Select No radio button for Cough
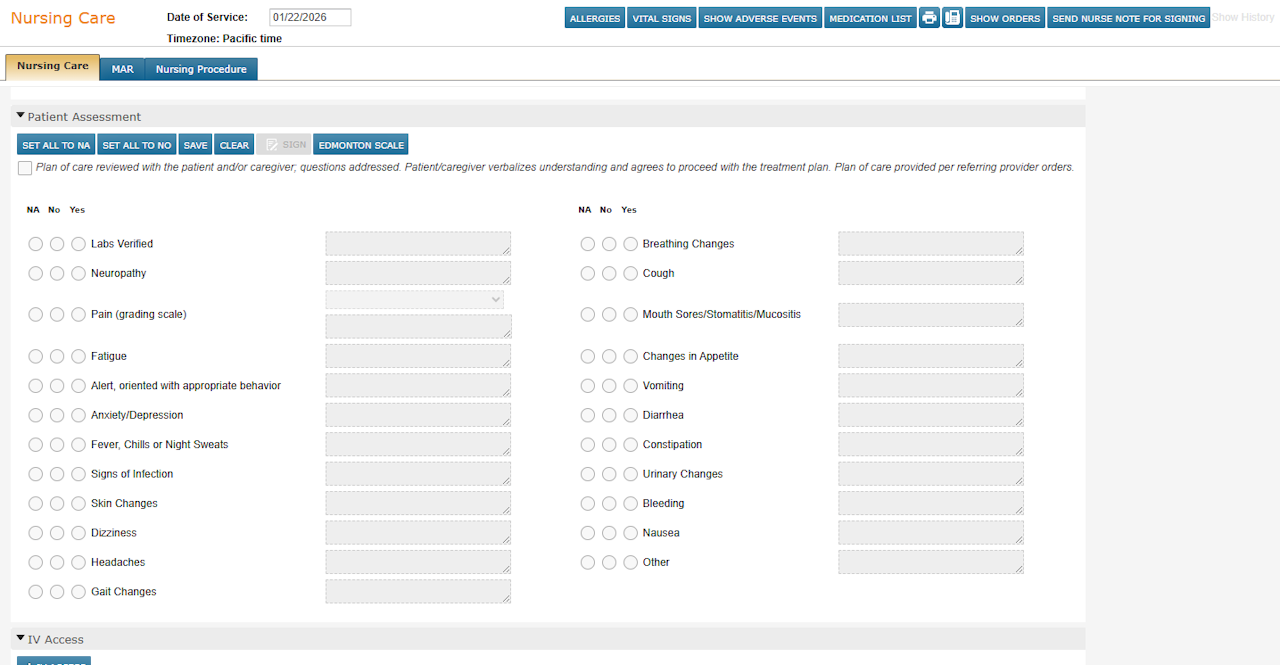Viewport: 1280px width, 665px height. click(609, 273)
